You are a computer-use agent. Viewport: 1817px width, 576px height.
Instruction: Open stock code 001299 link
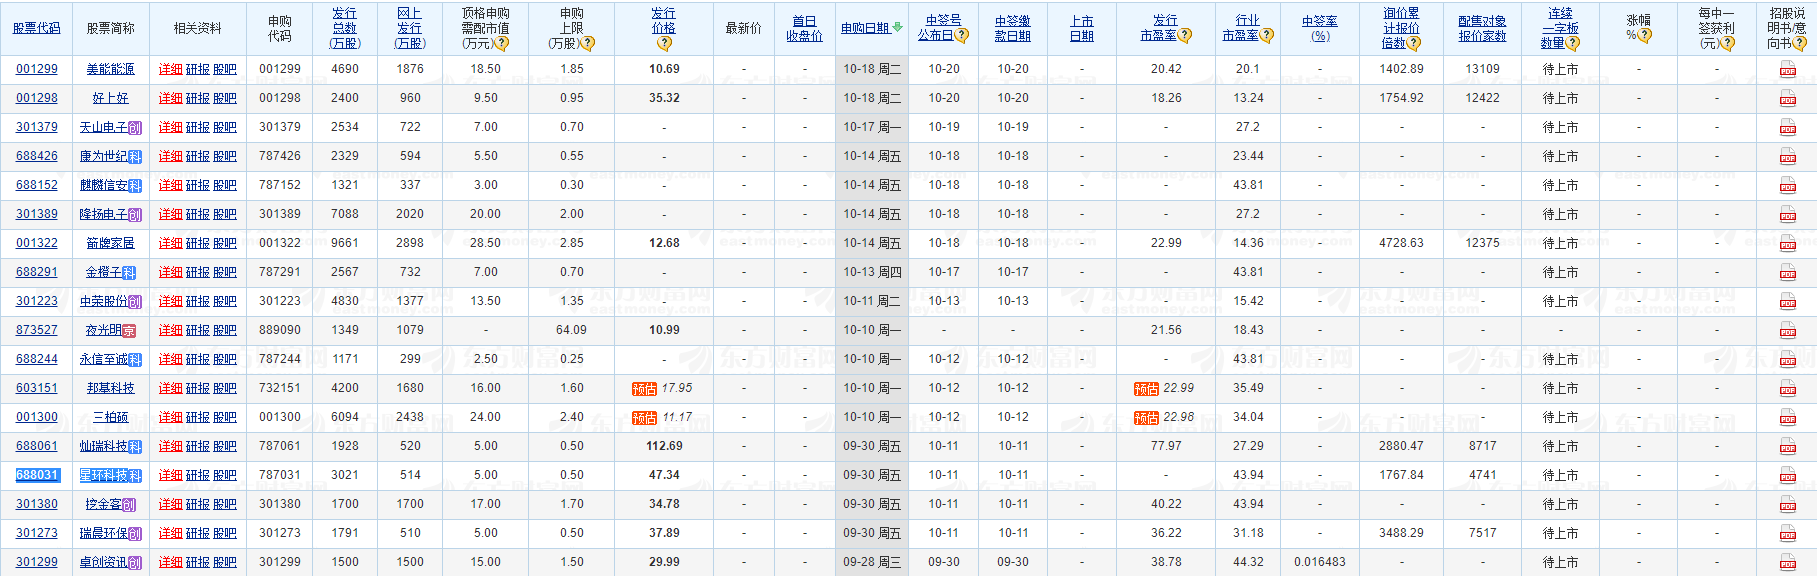click(x=37, y=69)
